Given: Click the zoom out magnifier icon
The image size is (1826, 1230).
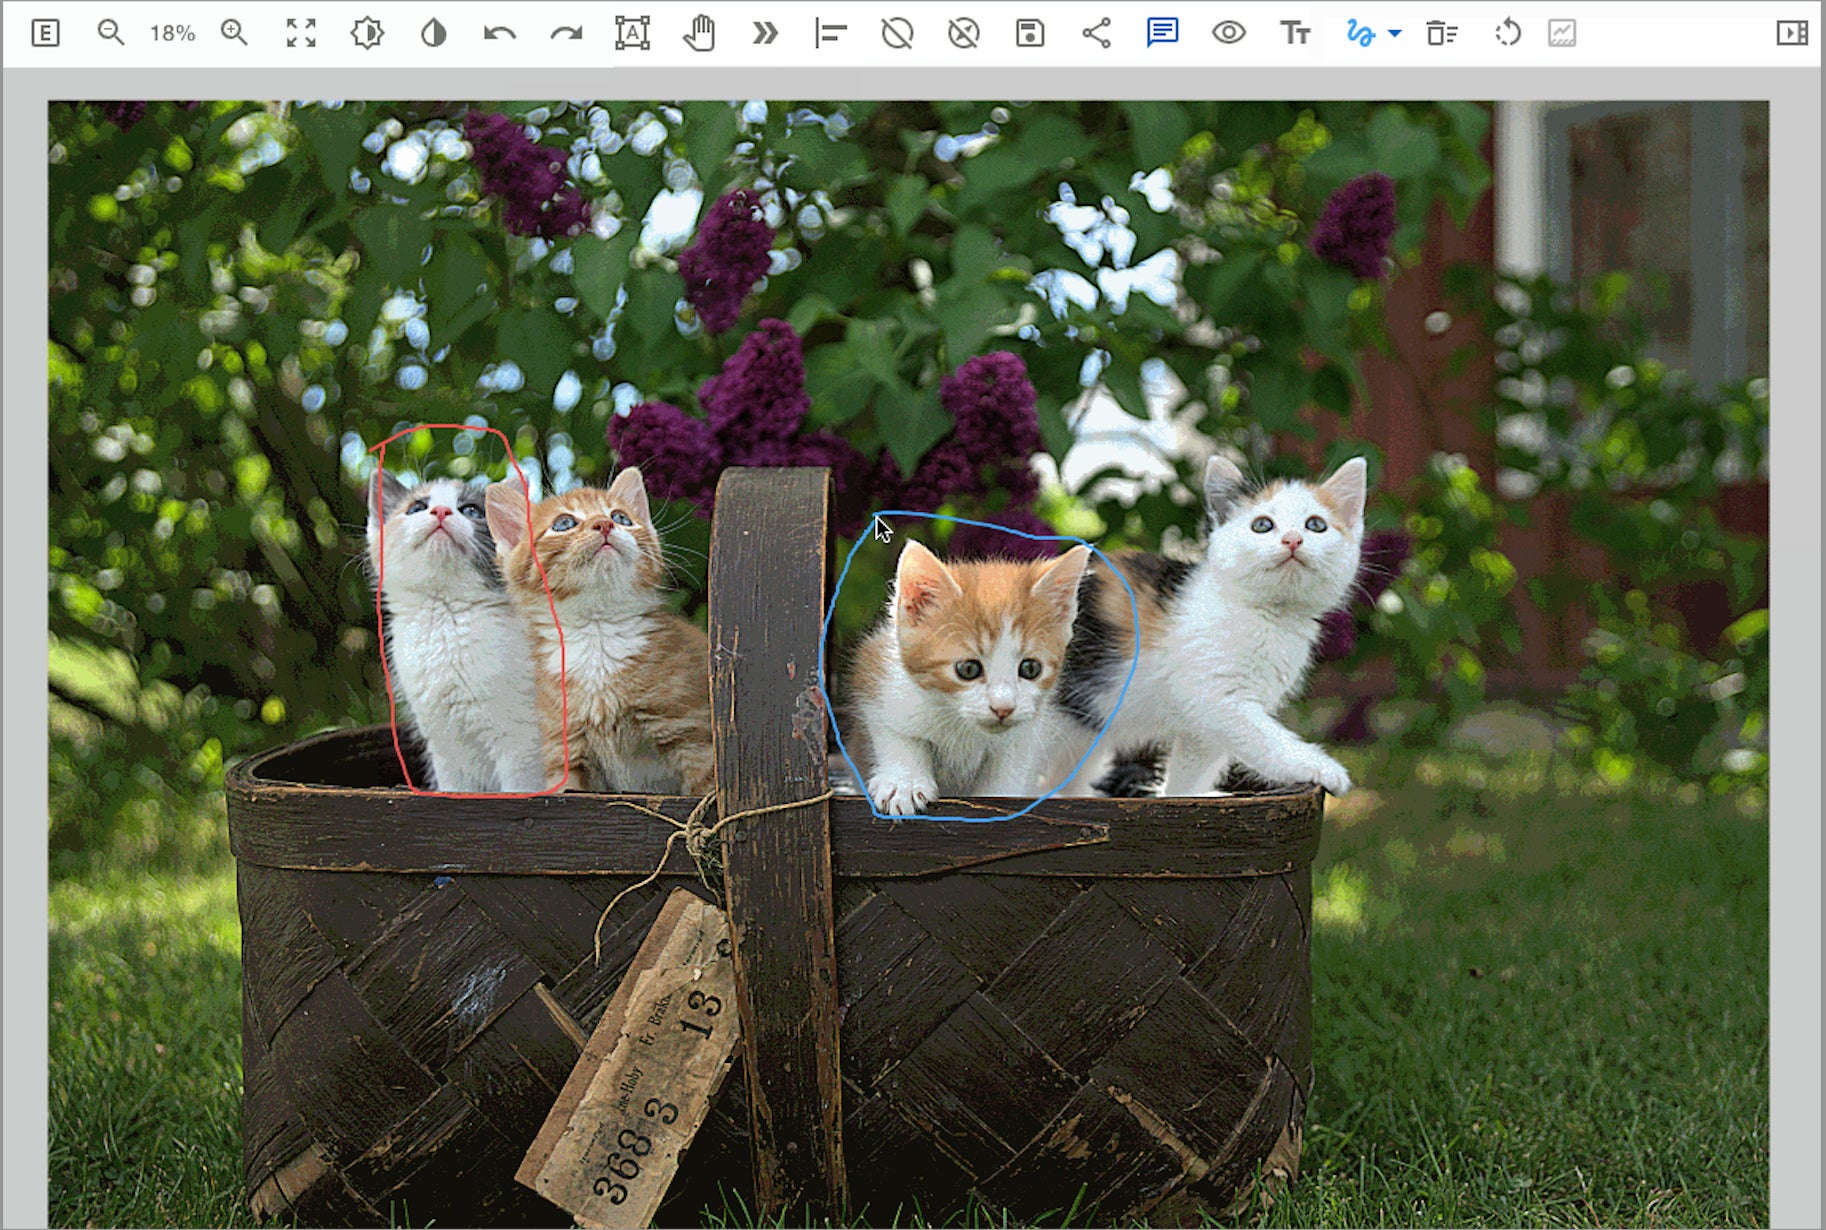Looking at the screenshot, I should point(110,33).
